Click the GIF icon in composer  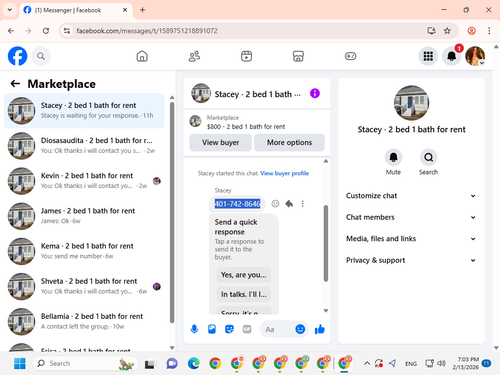point(247,329)
